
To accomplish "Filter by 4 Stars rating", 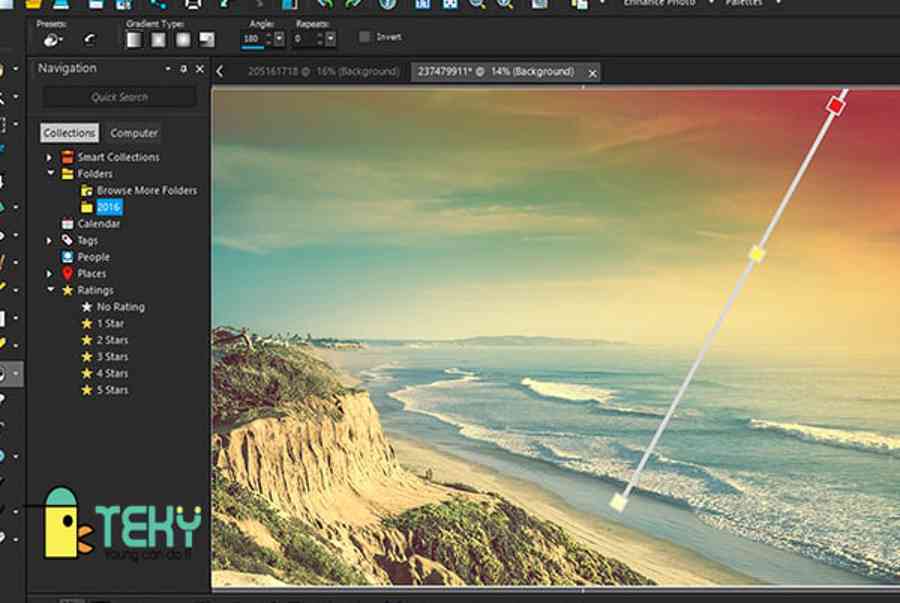I will tap(112, 374).
